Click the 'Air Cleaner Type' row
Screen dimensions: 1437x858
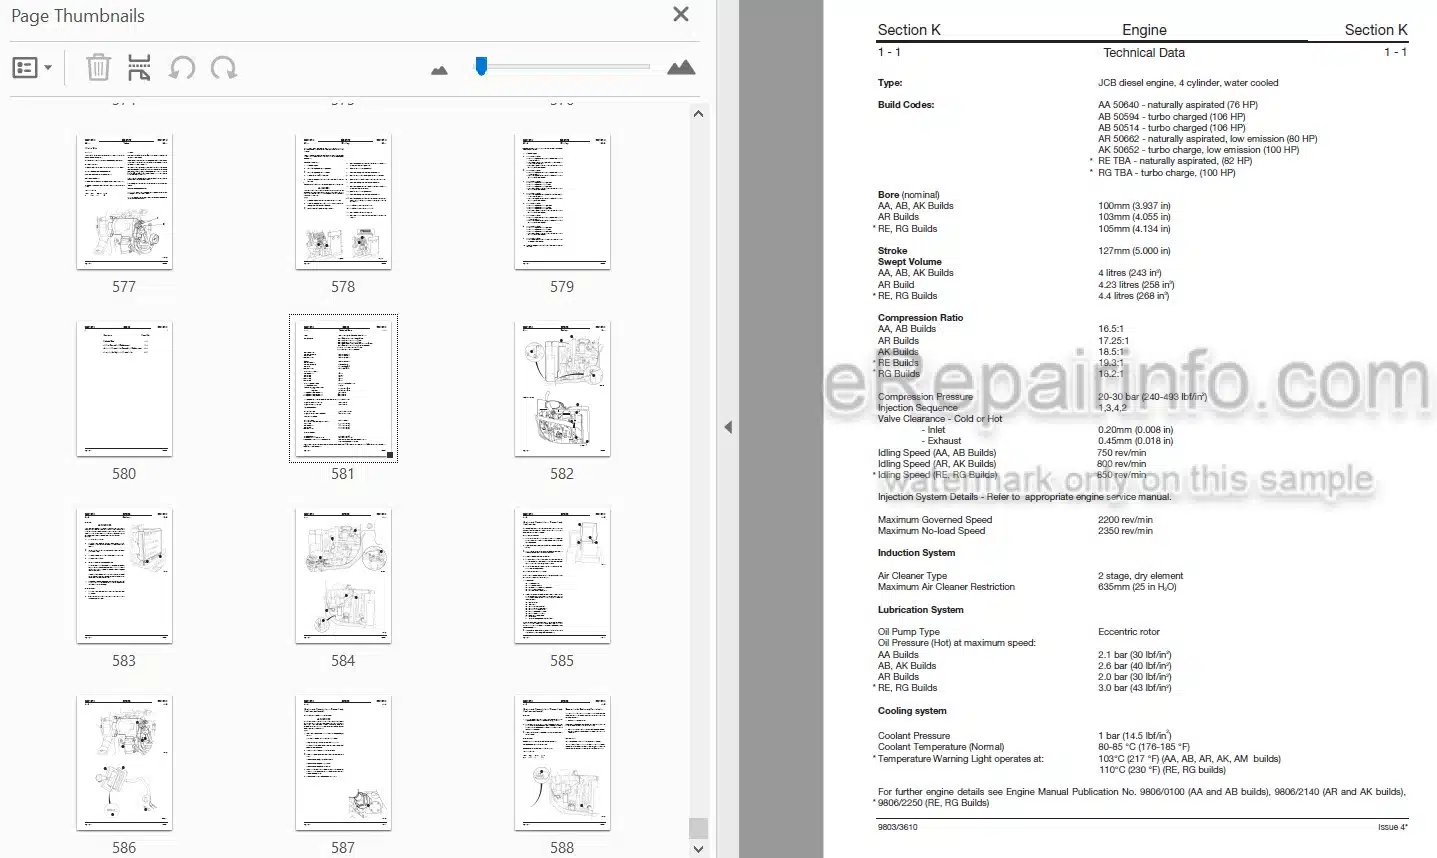pos(1030,576)
